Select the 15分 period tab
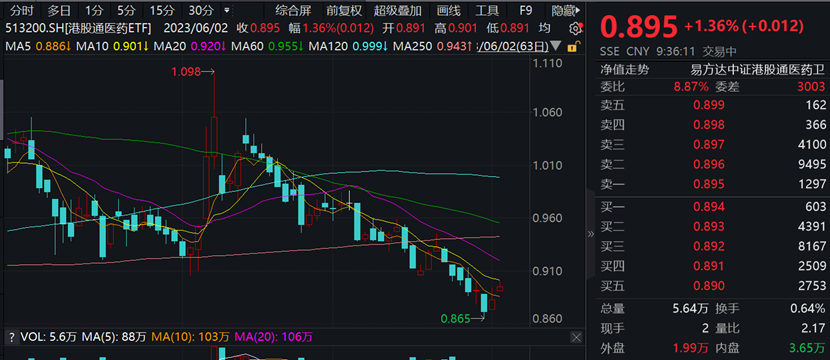This screenshot has height=360, width=830. [161, 10]
